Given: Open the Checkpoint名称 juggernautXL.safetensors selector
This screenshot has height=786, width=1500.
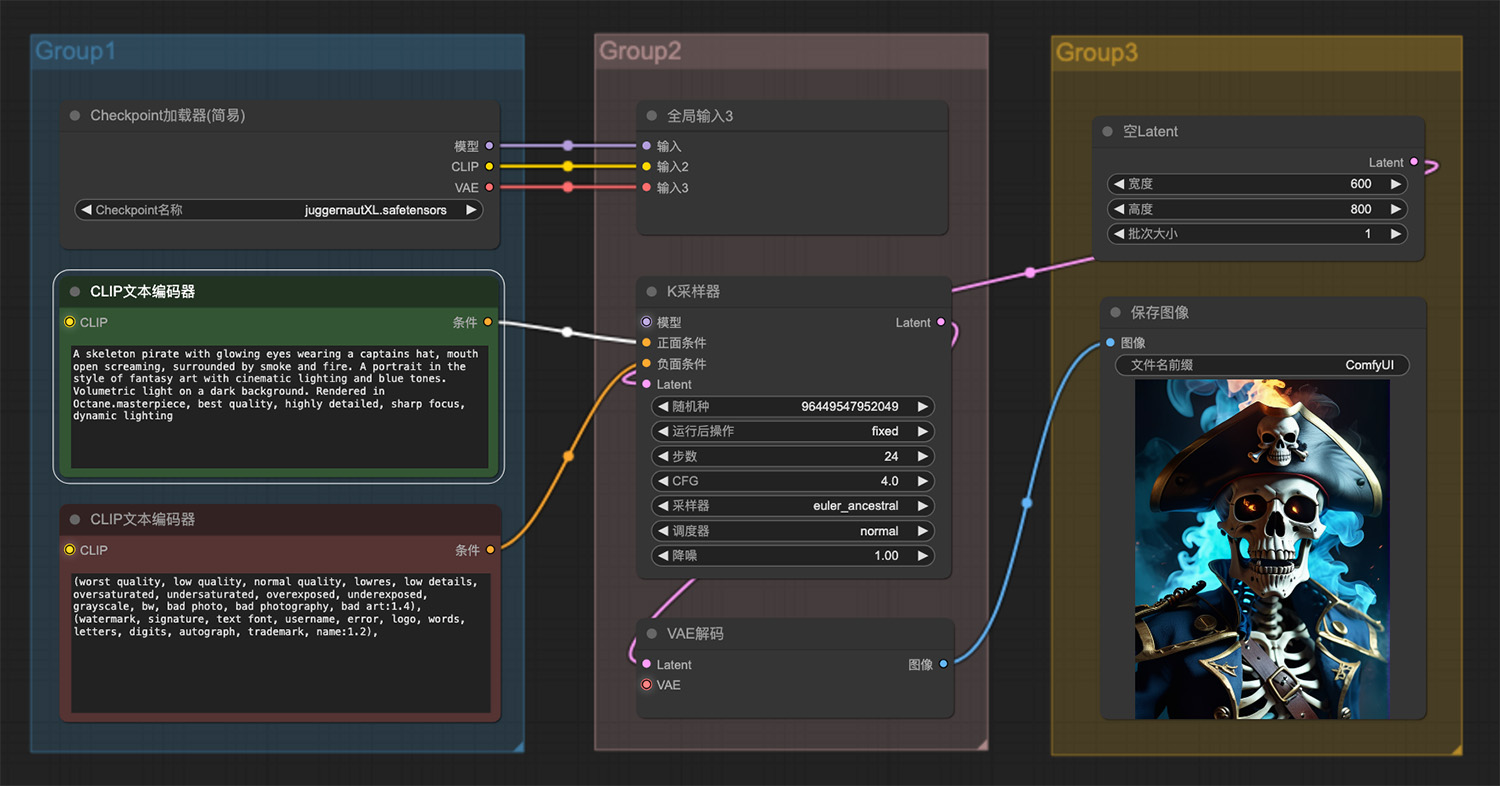Looking at the screenshot, I should [x=279, y=210].
